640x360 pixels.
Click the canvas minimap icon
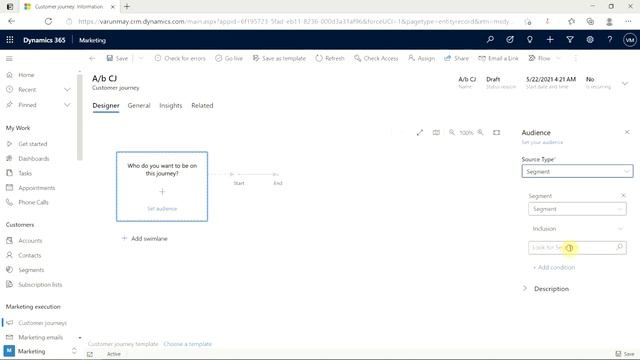[436, 133]
